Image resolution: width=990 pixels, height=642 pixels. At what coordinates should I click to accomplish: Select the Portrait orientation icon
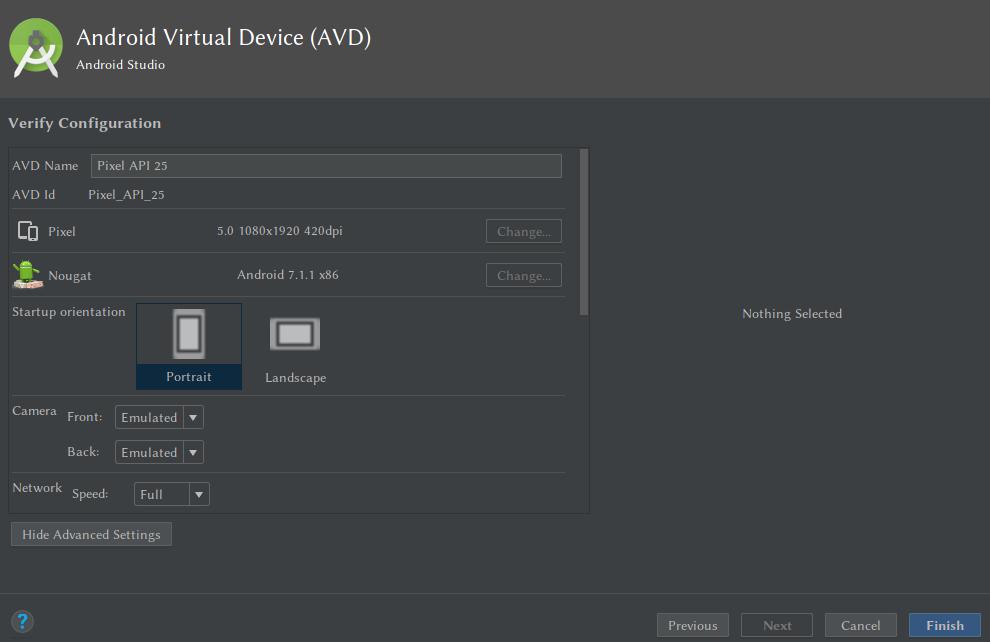coord(188,333)
